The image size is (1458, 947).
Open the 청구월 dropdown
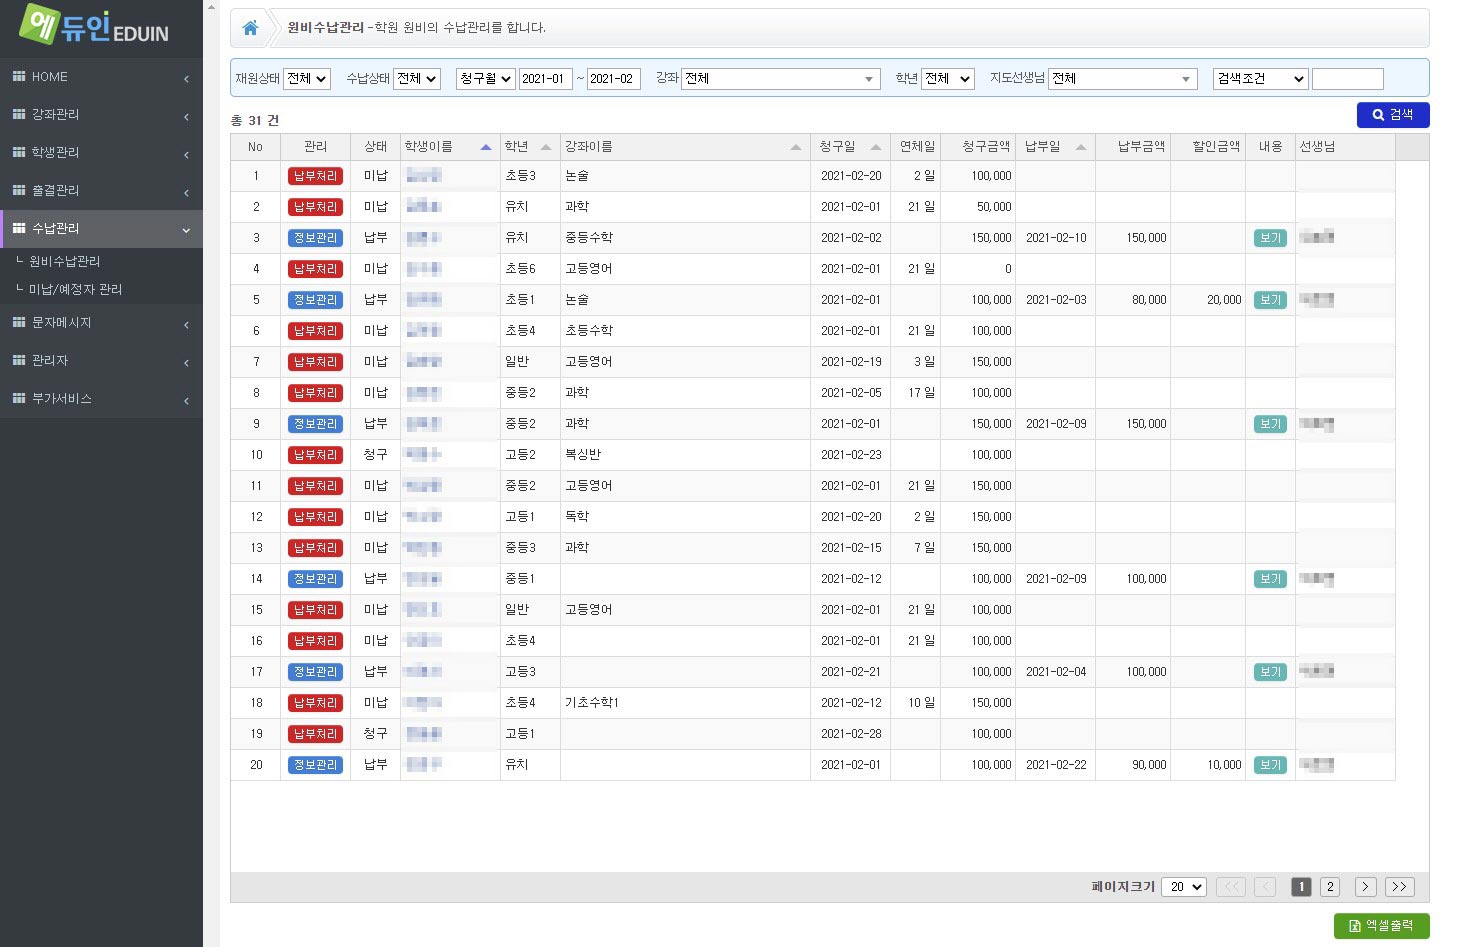tap(486, 79)
